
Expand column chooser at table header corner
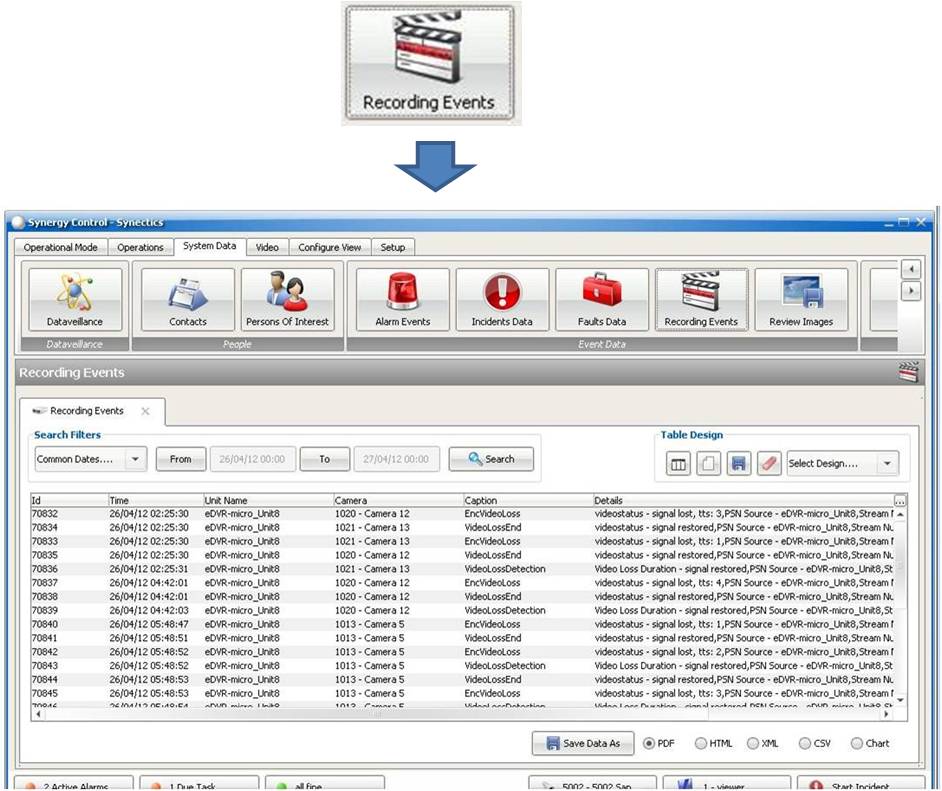(x=900, y=500)
